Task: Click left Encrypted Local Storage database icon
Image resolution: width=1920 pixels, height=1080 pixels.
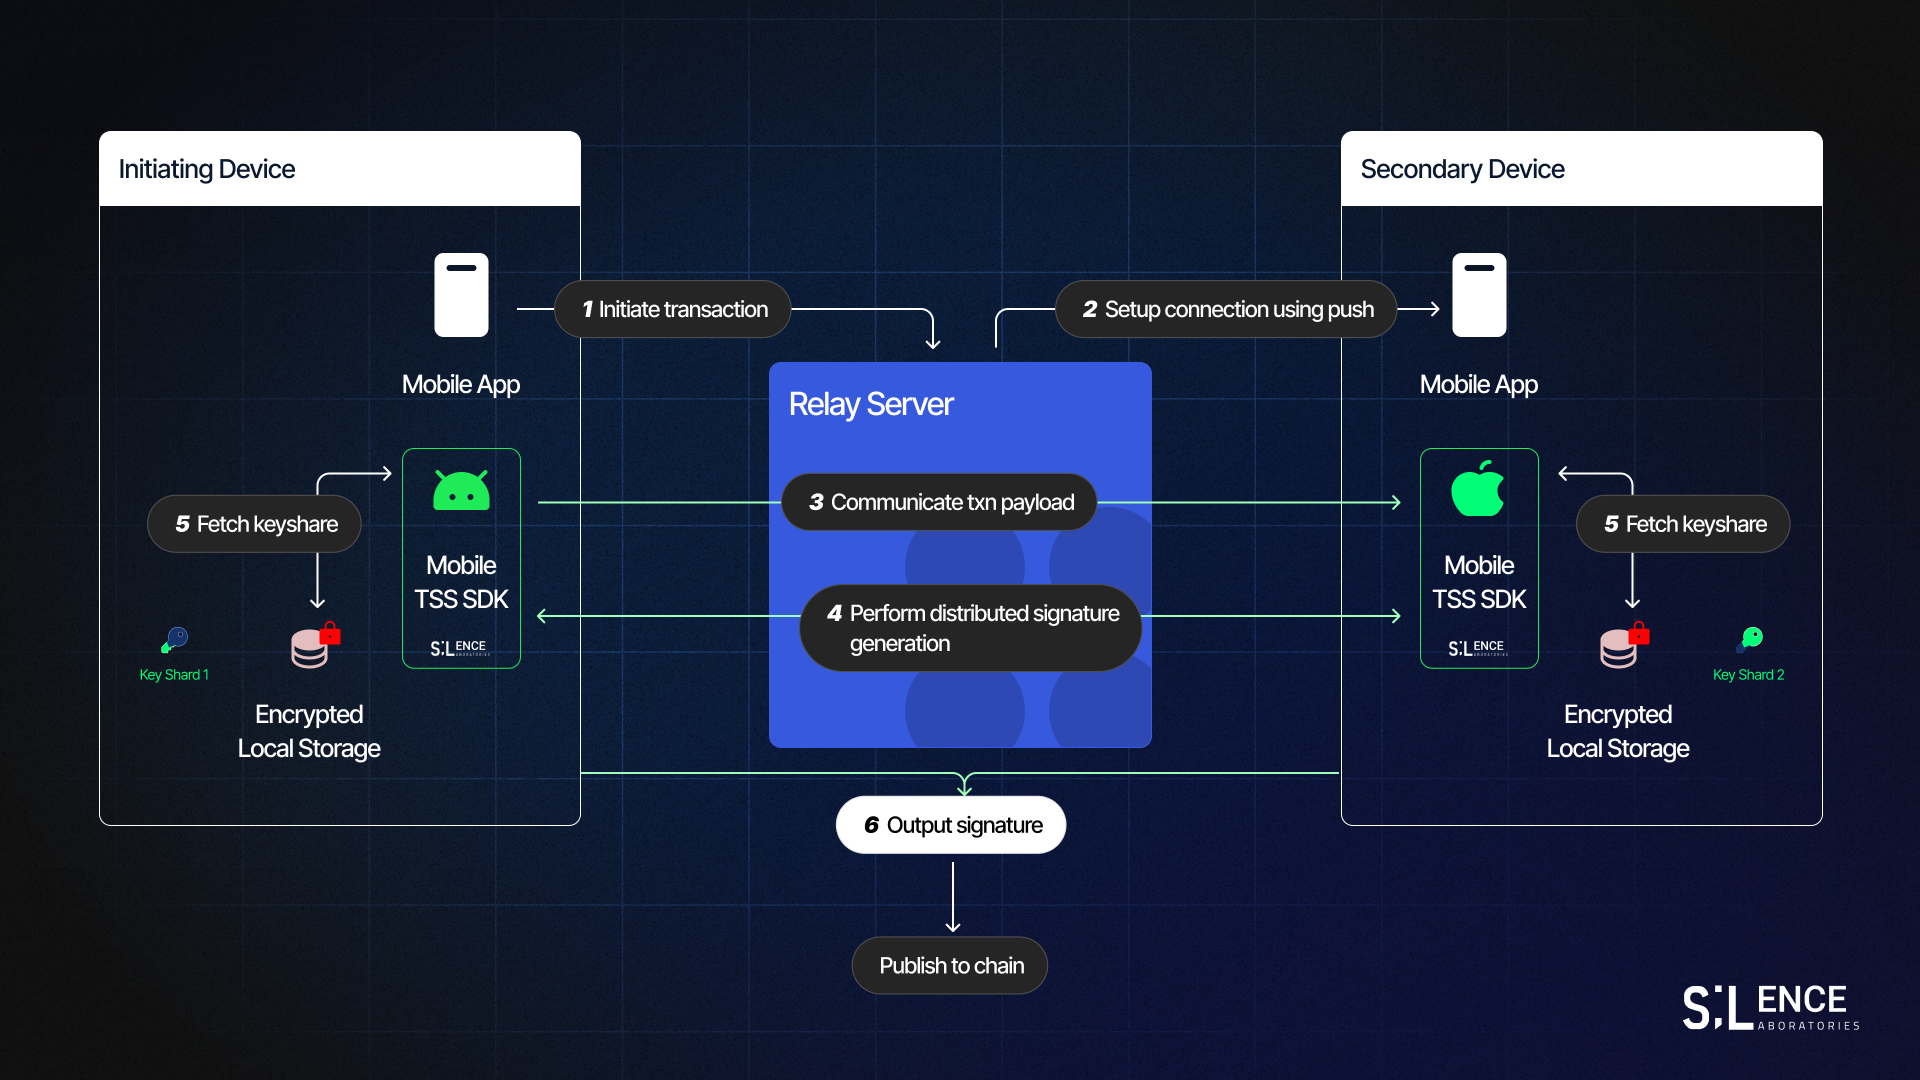Action: click(311, 648)
